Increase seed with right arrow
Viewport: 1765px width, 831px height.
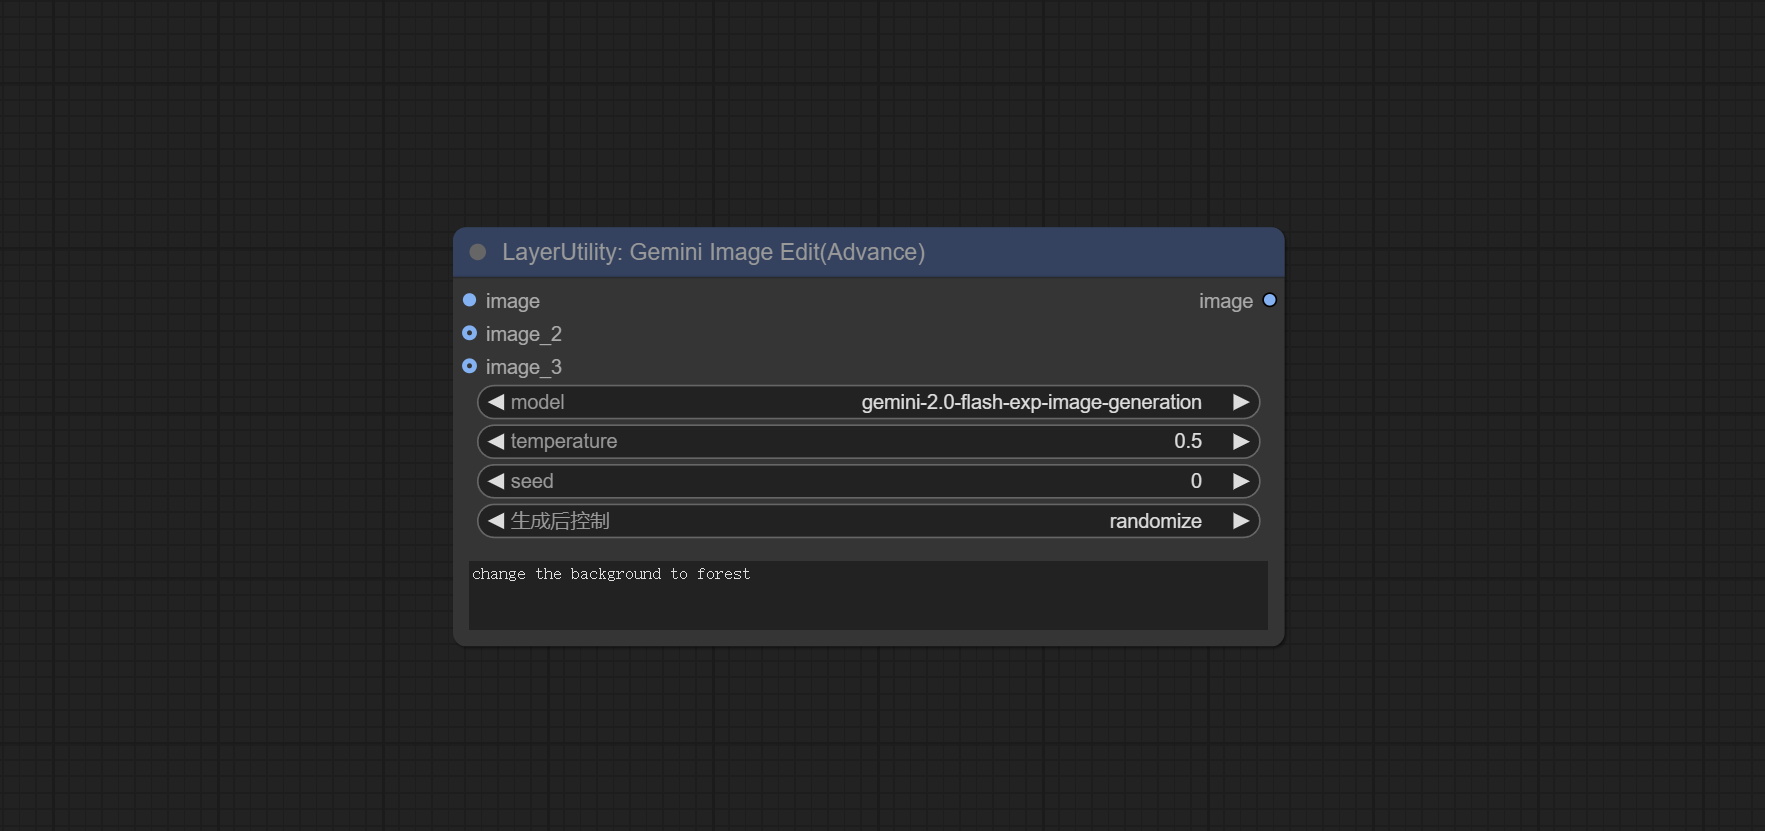[x=1240, y=481]
